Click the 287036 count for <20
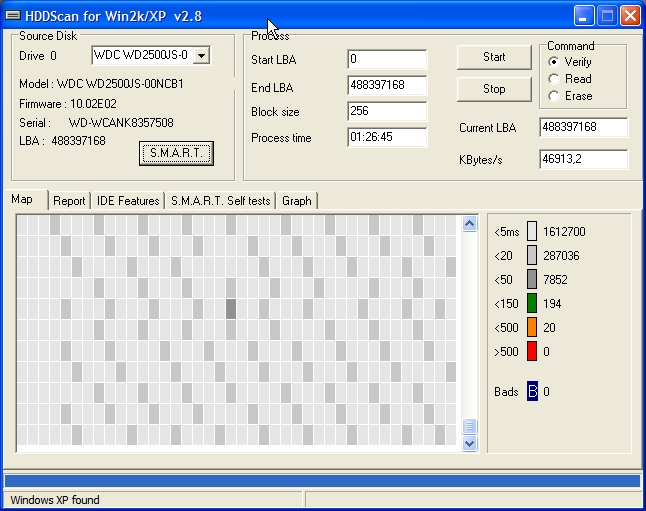Screen dimensions: 646x511 (x=561, y=256)
